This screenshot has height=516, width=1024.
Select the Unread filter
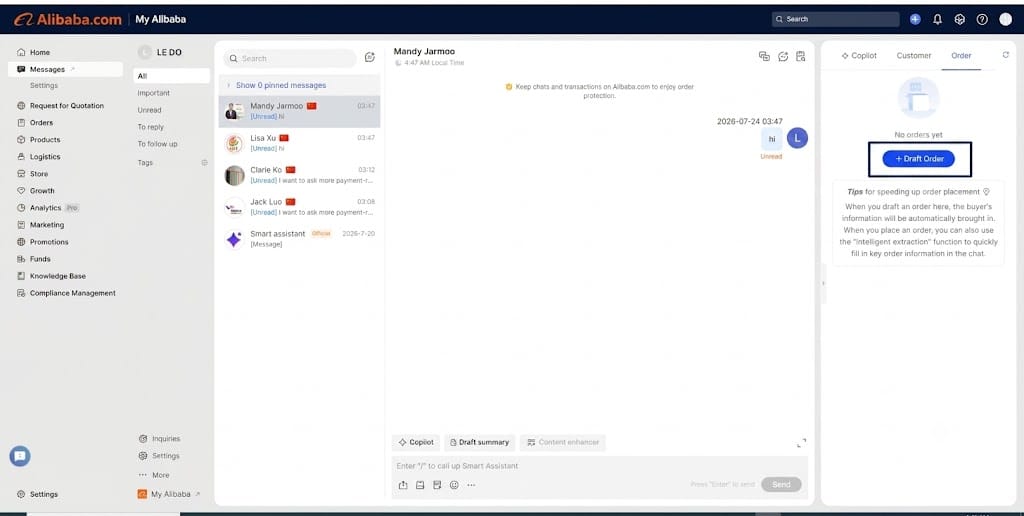point(150,110)
